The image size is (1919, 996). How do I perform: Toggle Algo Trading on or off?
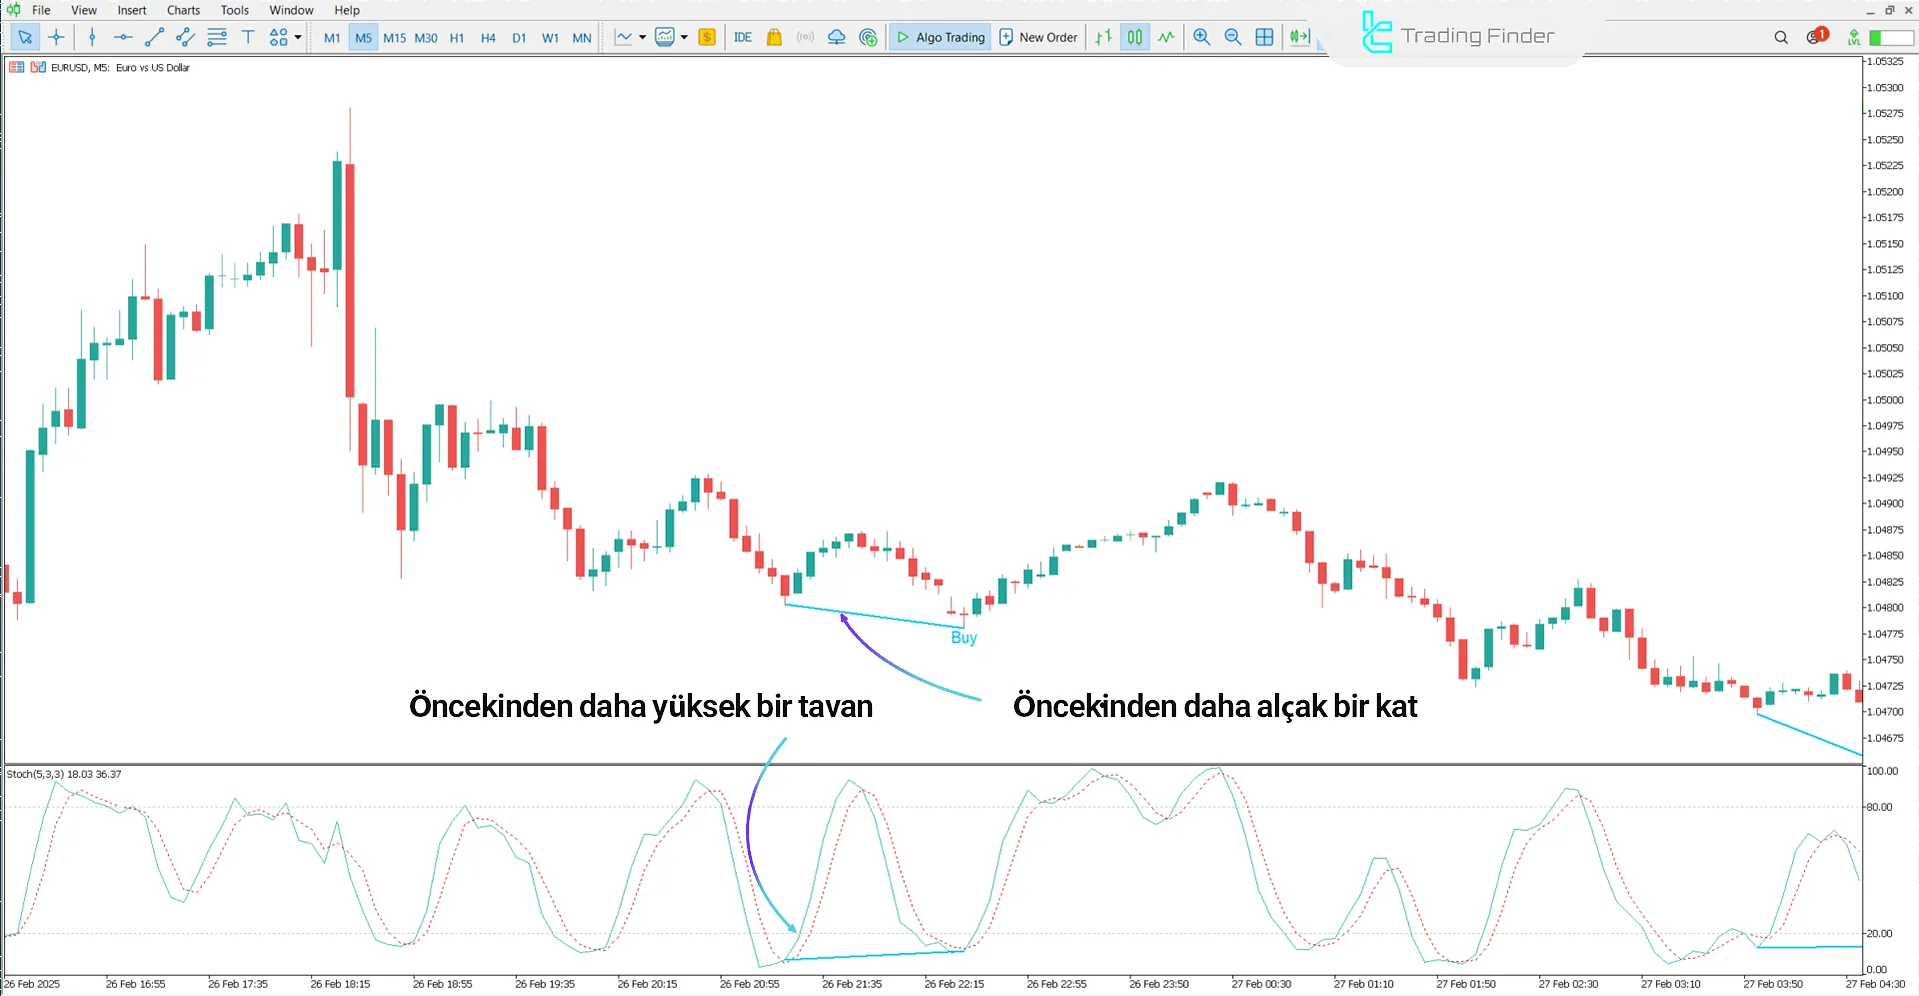click(939, 37)
